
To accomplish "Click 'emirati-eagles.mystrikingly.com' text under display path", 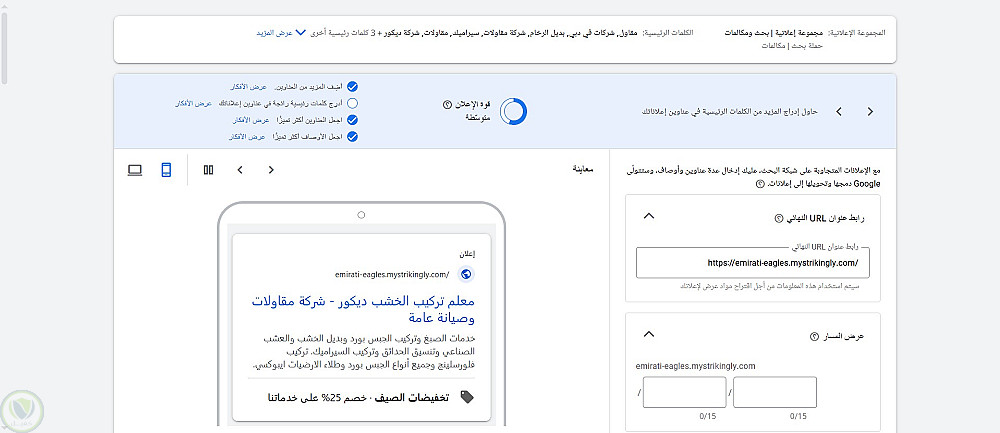I will tap(696, 366).
